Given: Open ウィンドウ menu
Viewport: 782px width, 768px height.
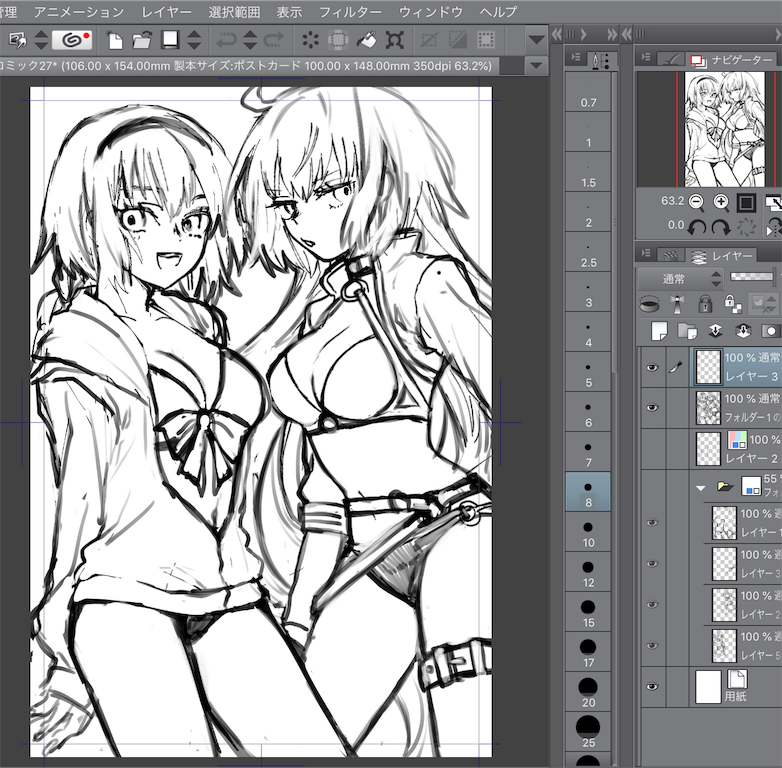Looking at the screenshot, I should tap(431, 11).
